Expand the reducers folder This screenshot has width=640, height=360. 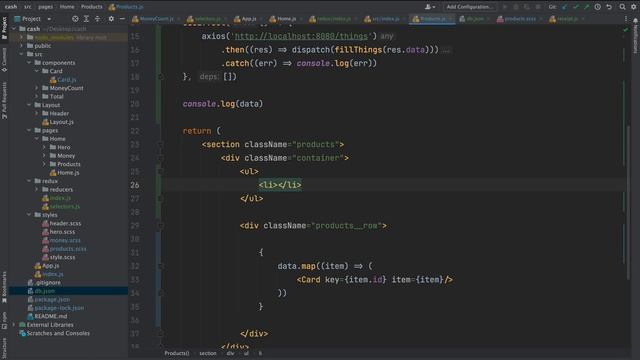[37, 189]
